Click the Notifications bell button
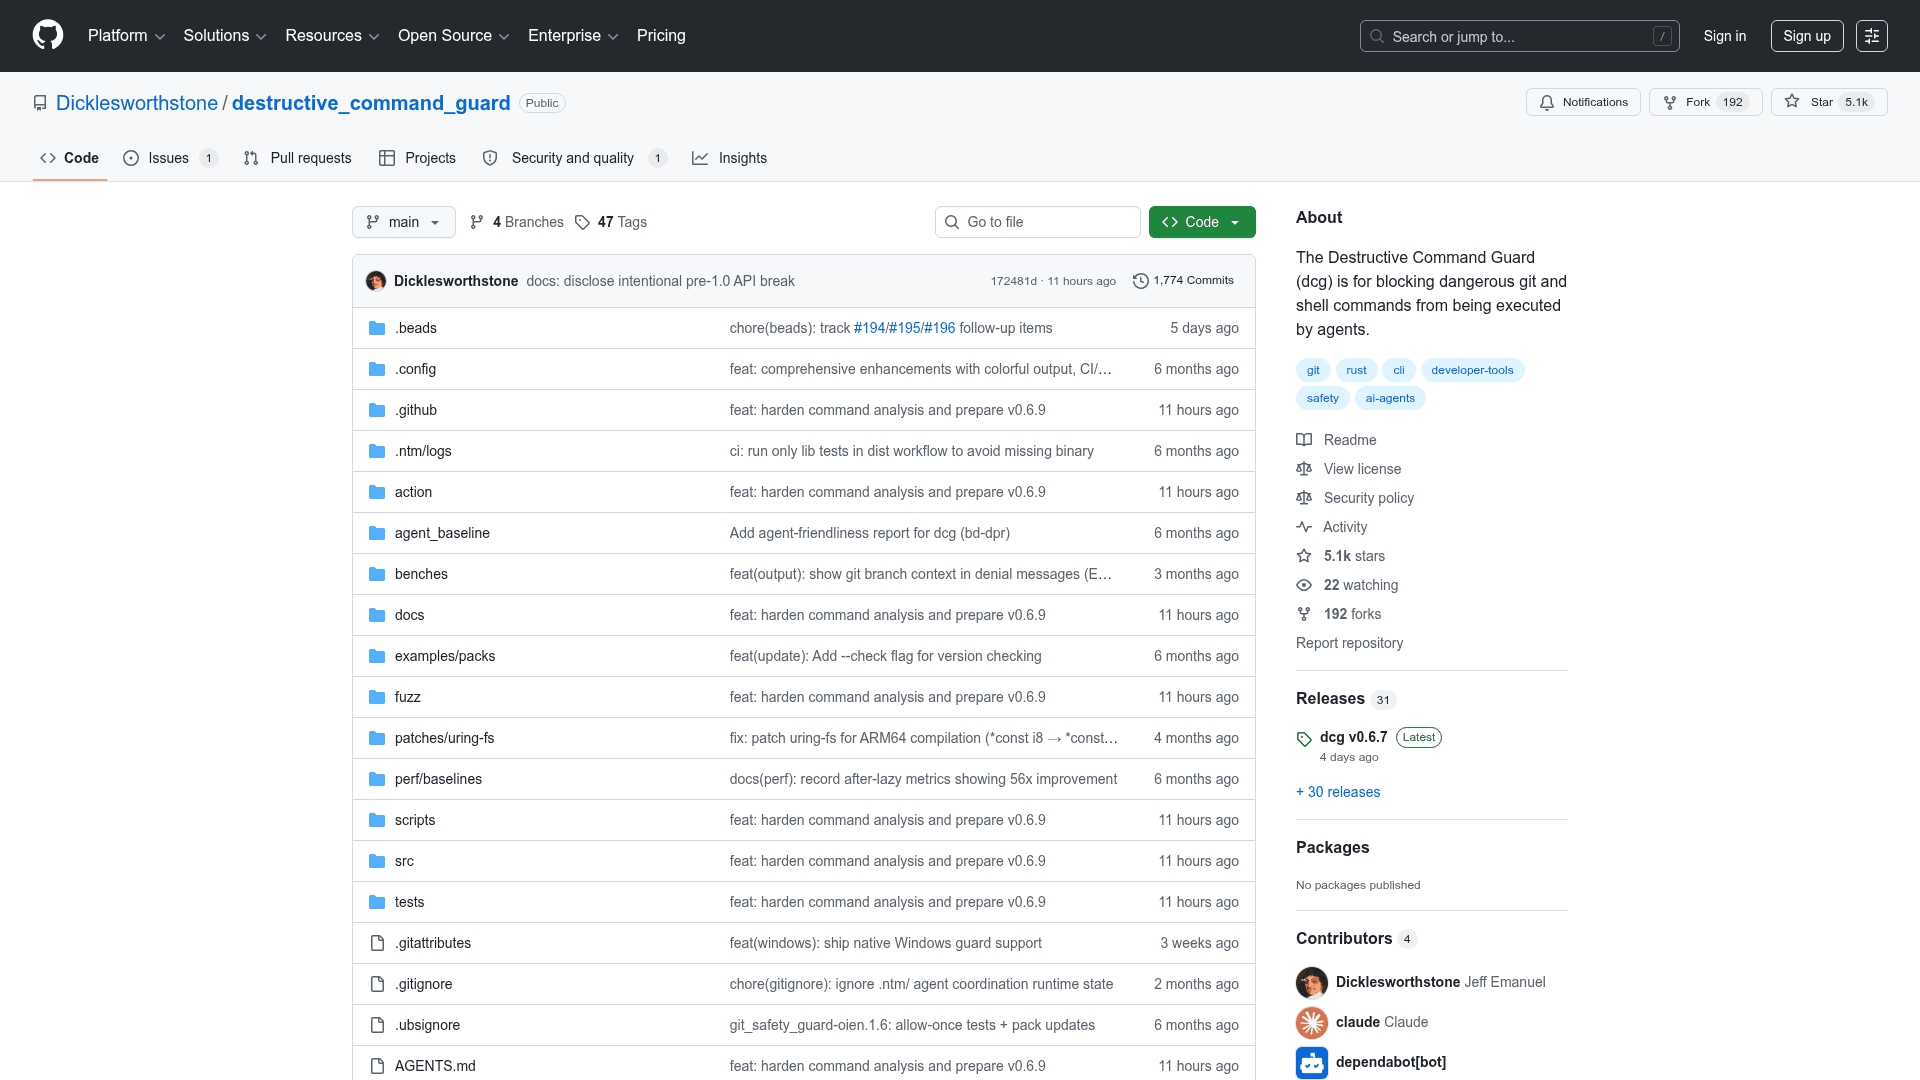1920x1080 pixels. click(x=1583, y=102)
